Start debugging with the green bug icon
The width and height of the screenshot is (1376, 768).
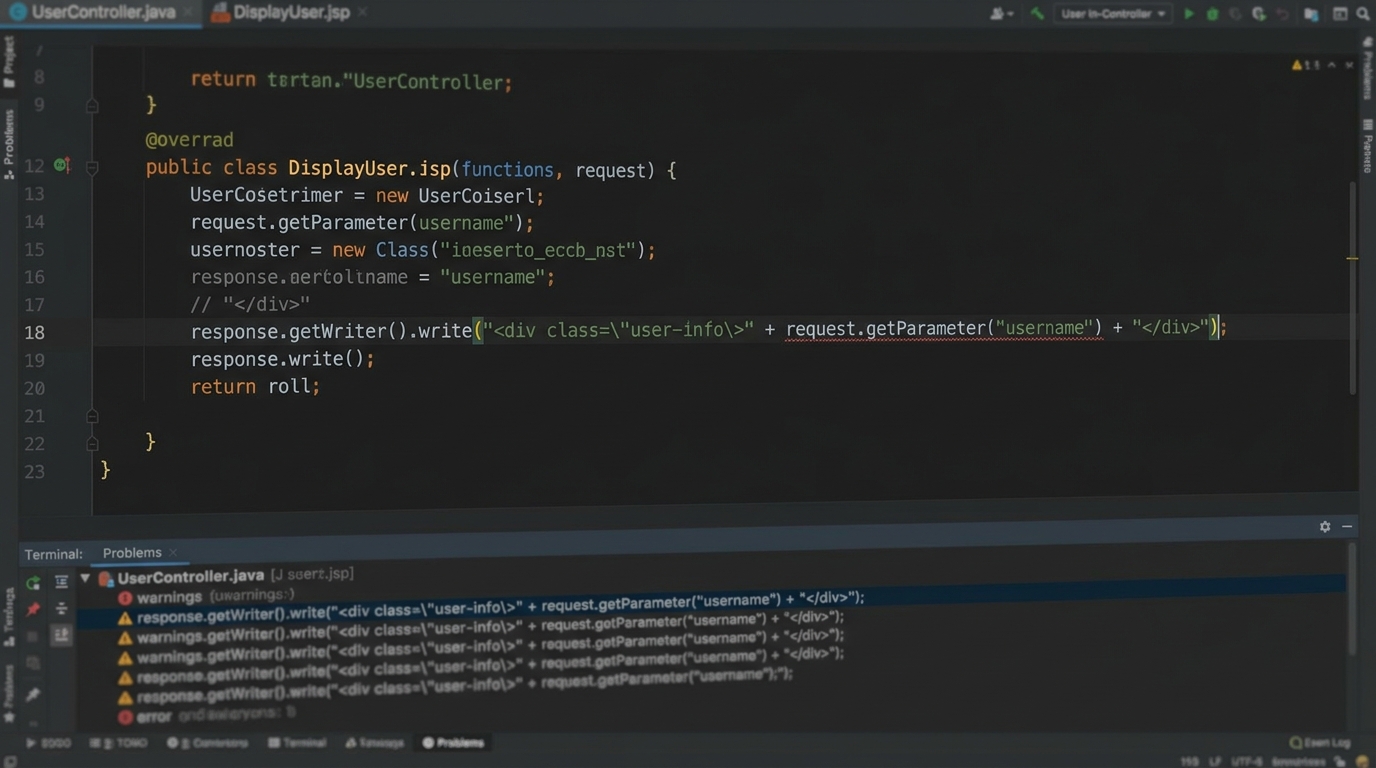click(x=1212, y=14)
